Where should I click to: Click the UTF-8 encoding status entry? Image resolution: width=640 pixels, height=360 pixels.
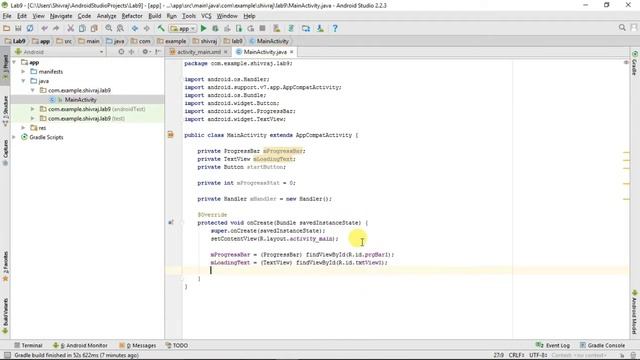click(x=538, y=355)
